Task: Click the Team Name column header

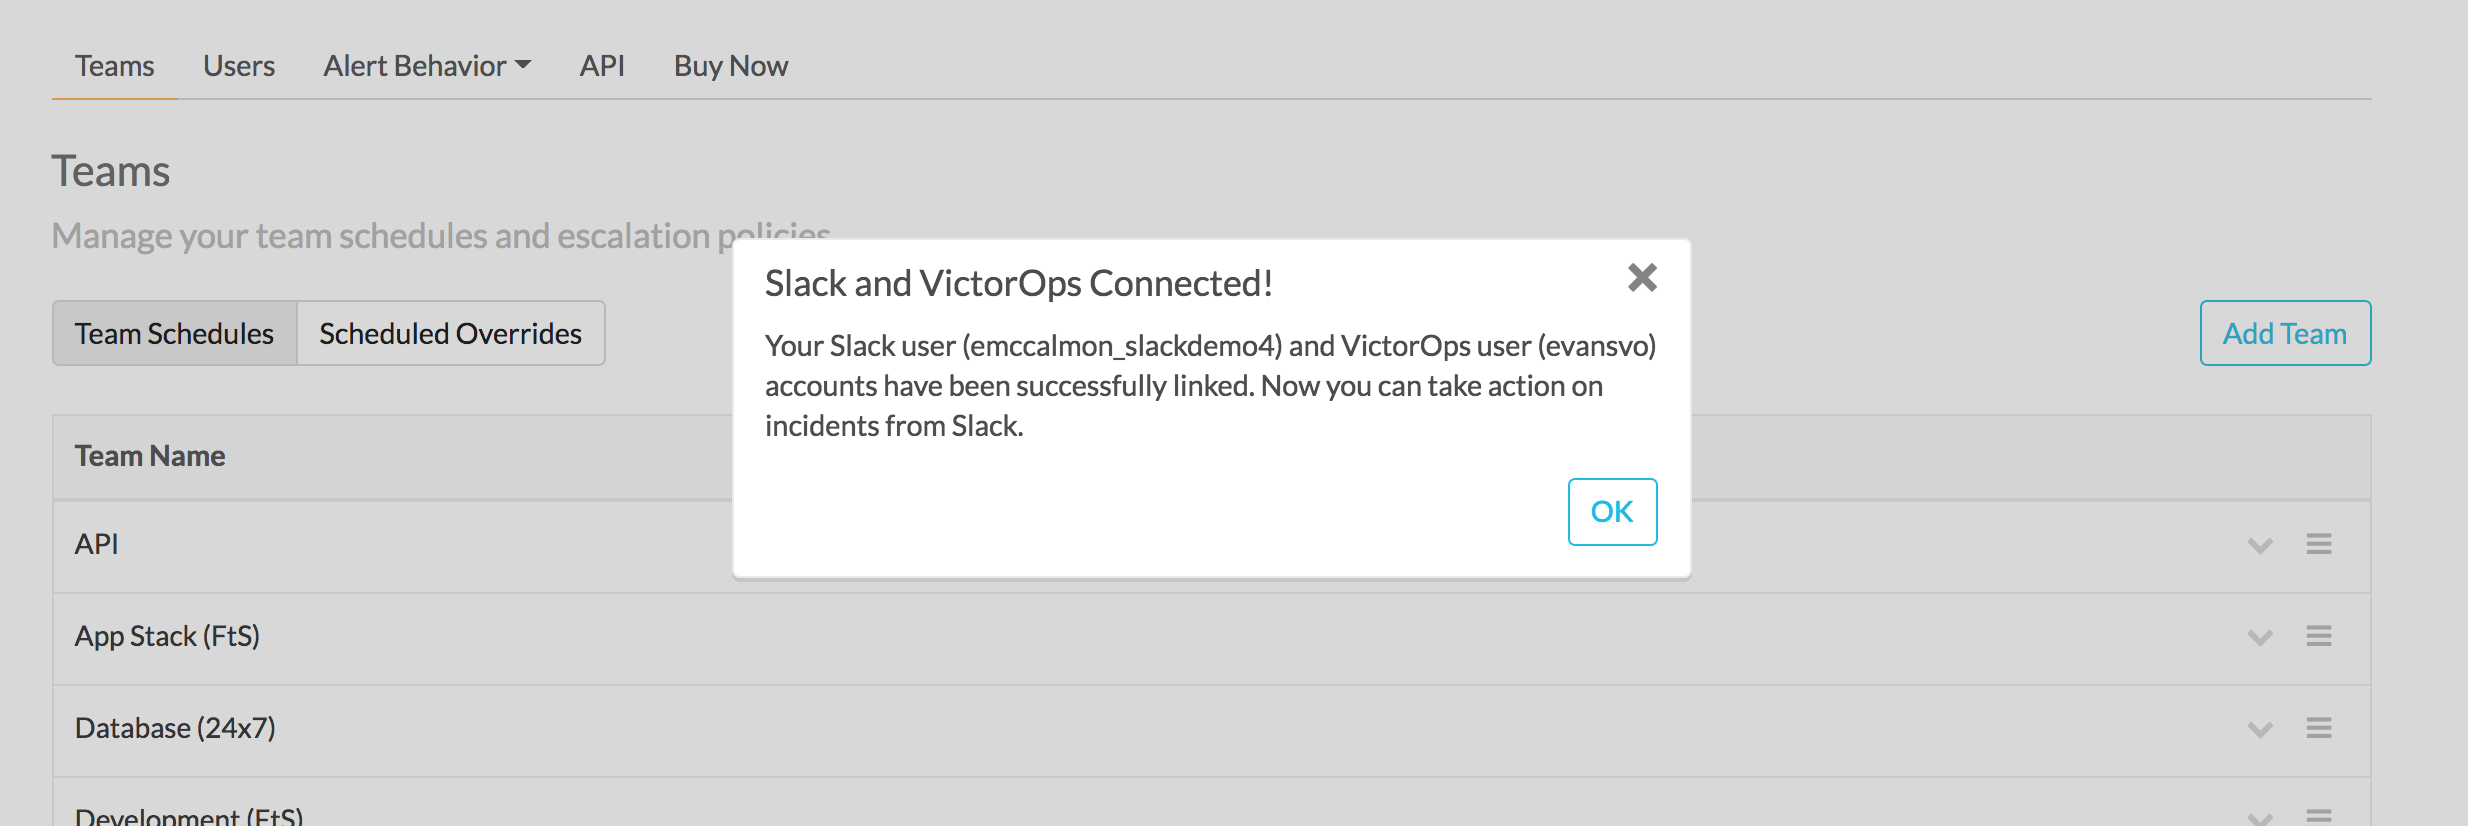Action: tap(150, 456)
